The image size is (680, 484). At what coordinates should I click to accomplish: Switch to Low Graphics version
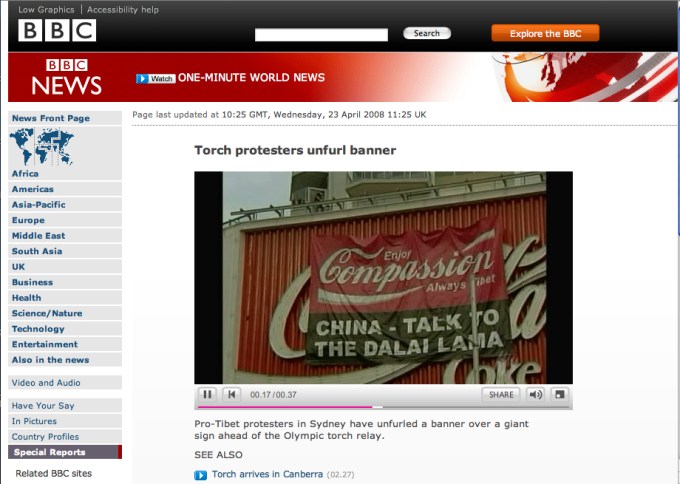pyautogui.click(x=46, y=10)
